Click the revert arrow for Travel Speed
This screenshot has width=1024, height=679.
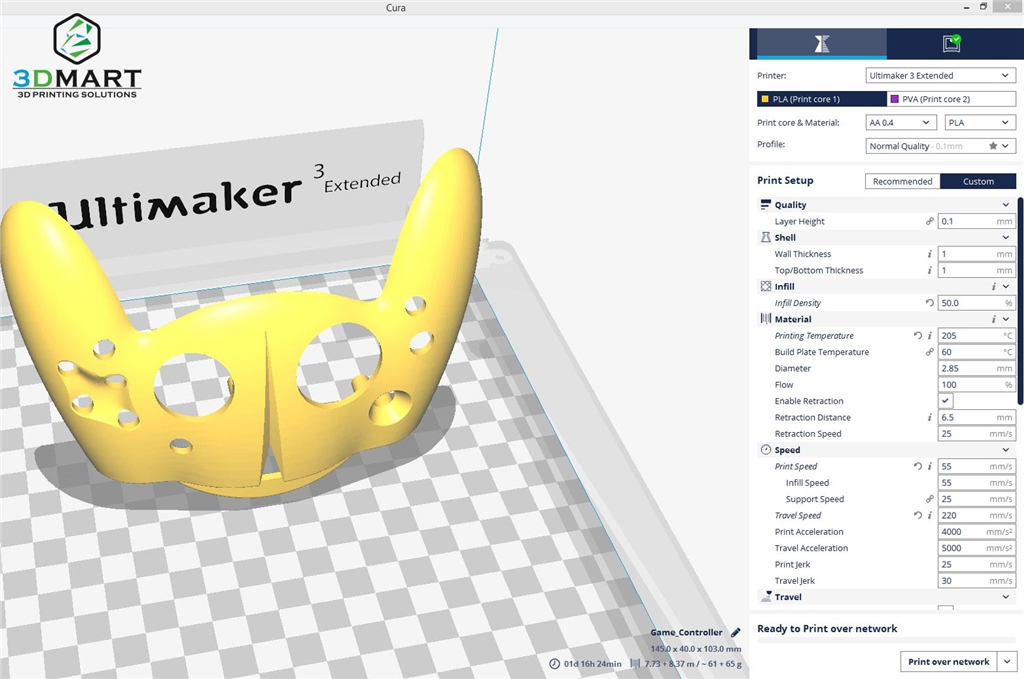coord(918,515)
